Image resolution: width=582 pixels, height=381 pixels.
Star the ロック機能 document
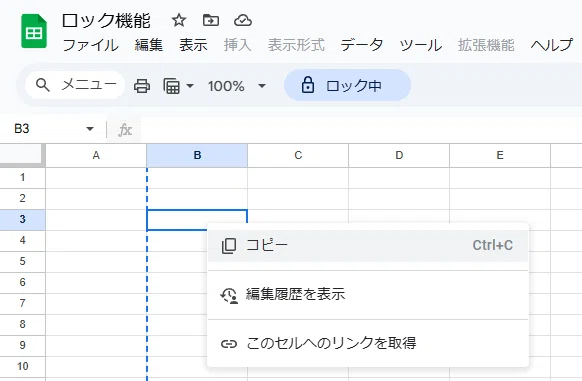(x=179, y=20)
